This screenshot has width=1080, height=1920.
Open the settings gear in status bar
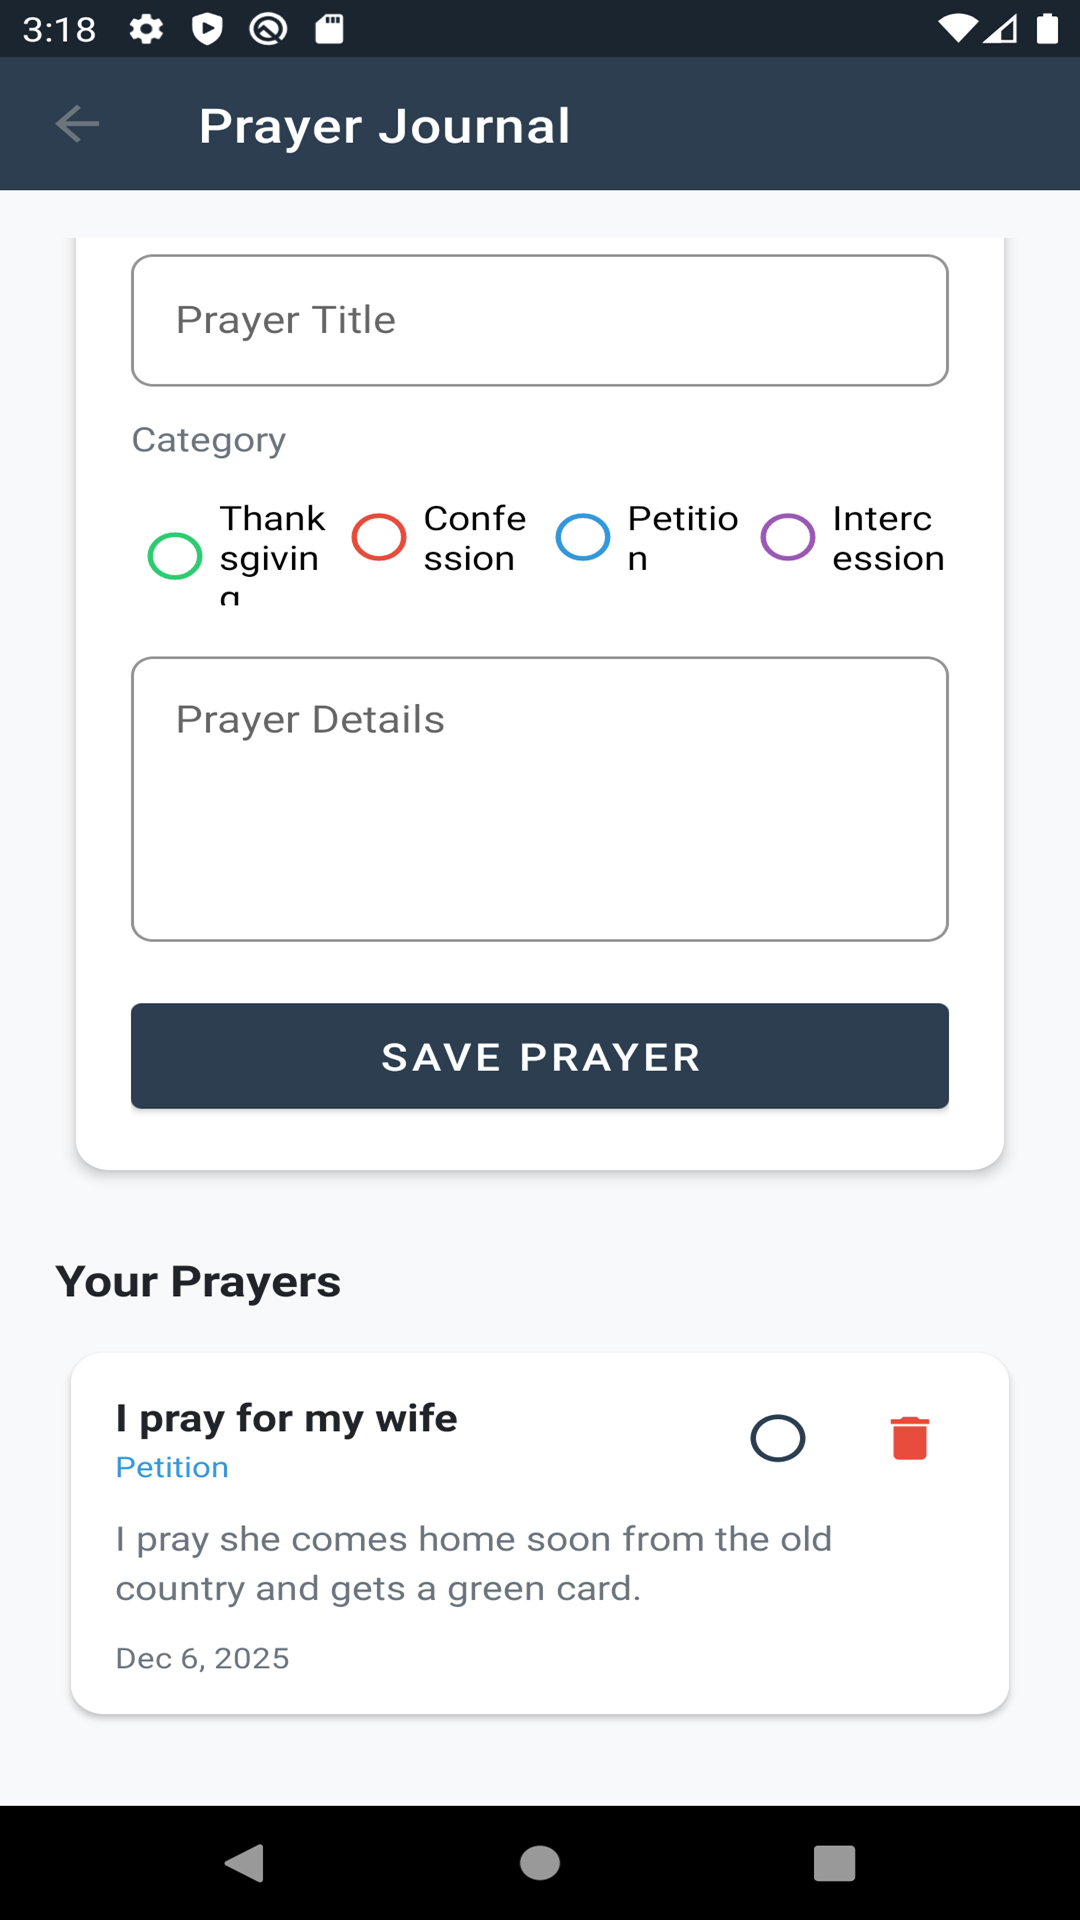coord(146,29)
